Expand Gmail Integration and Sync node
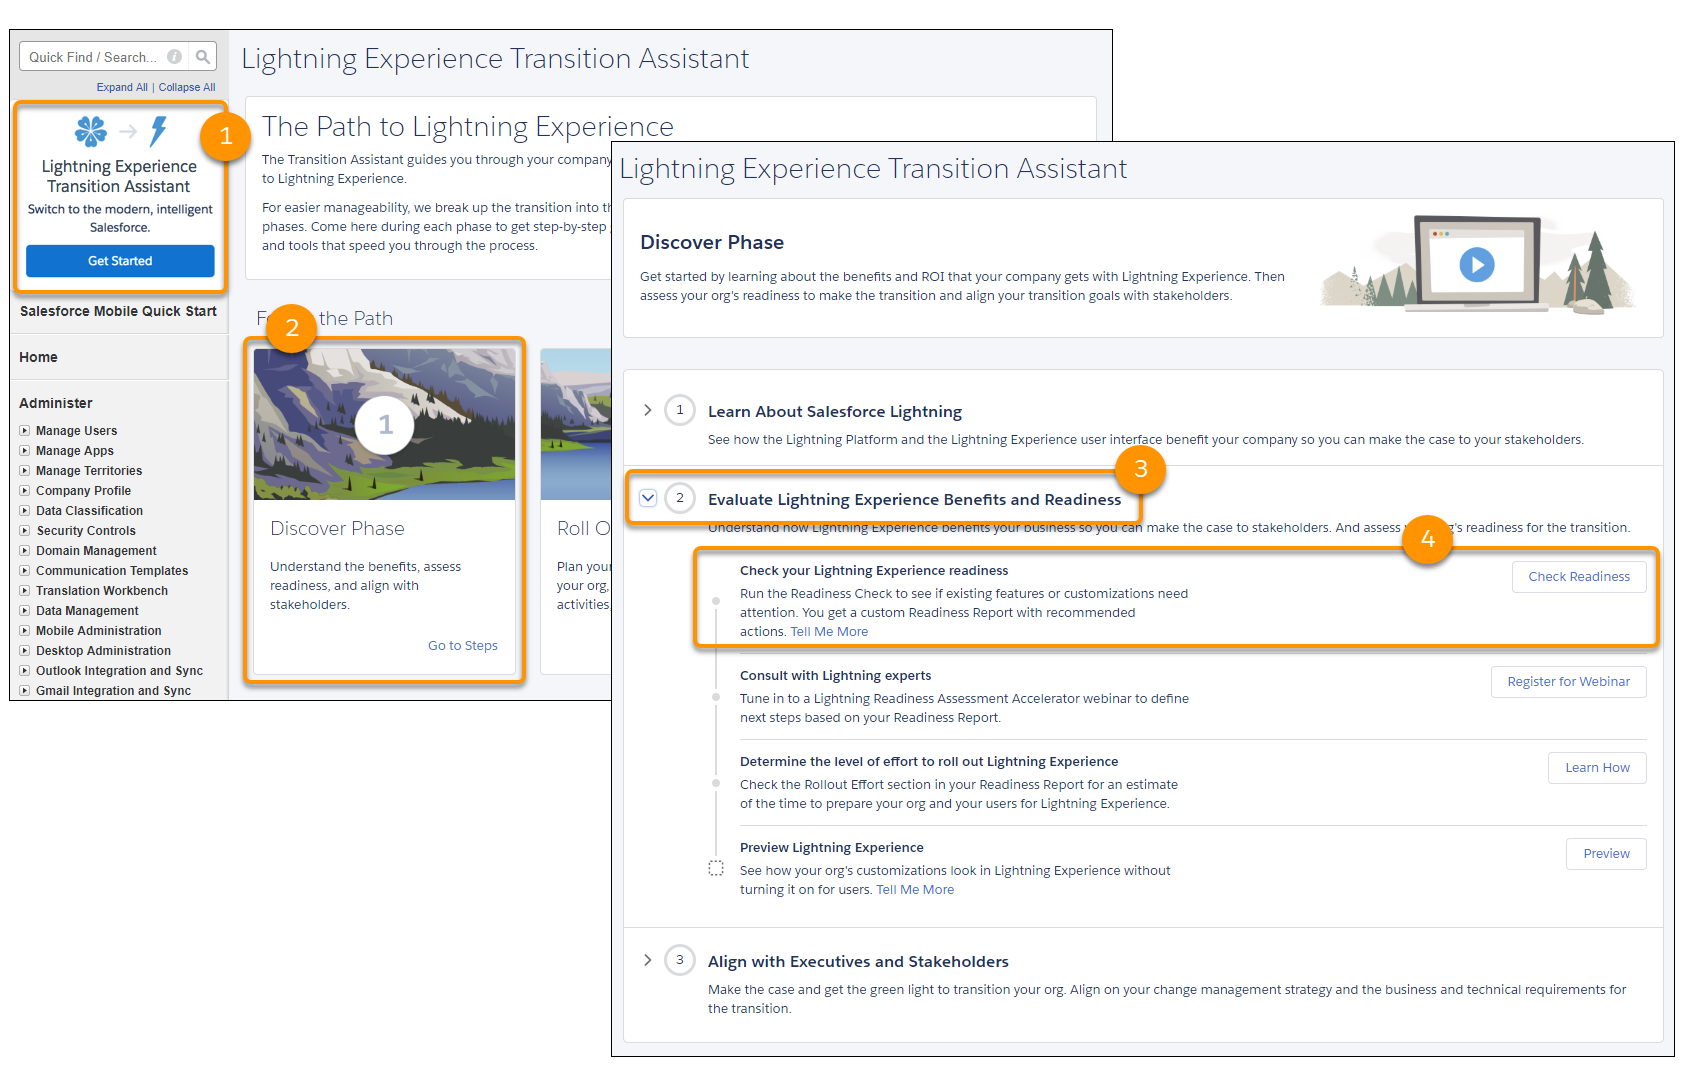 (x=25, y=691)
